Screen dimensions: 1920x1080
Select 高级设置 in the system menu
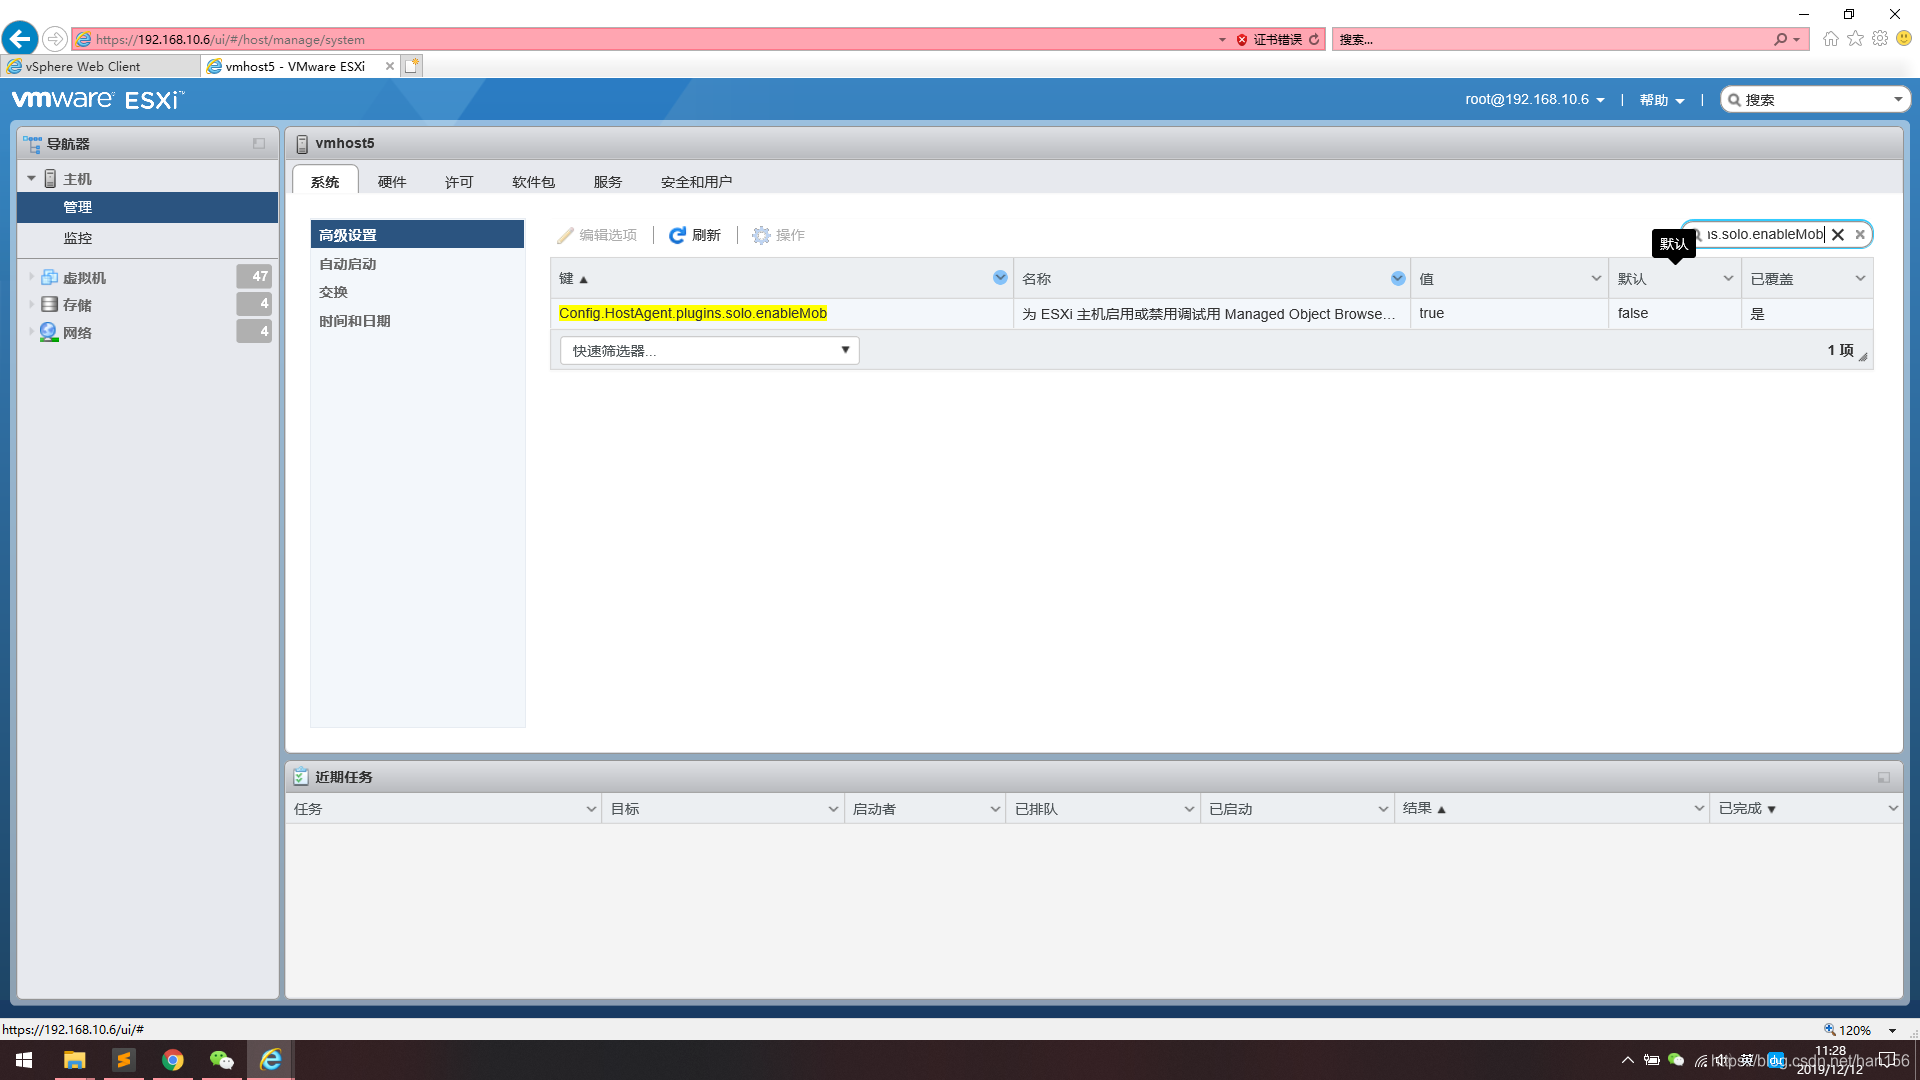tap(417, 235)
